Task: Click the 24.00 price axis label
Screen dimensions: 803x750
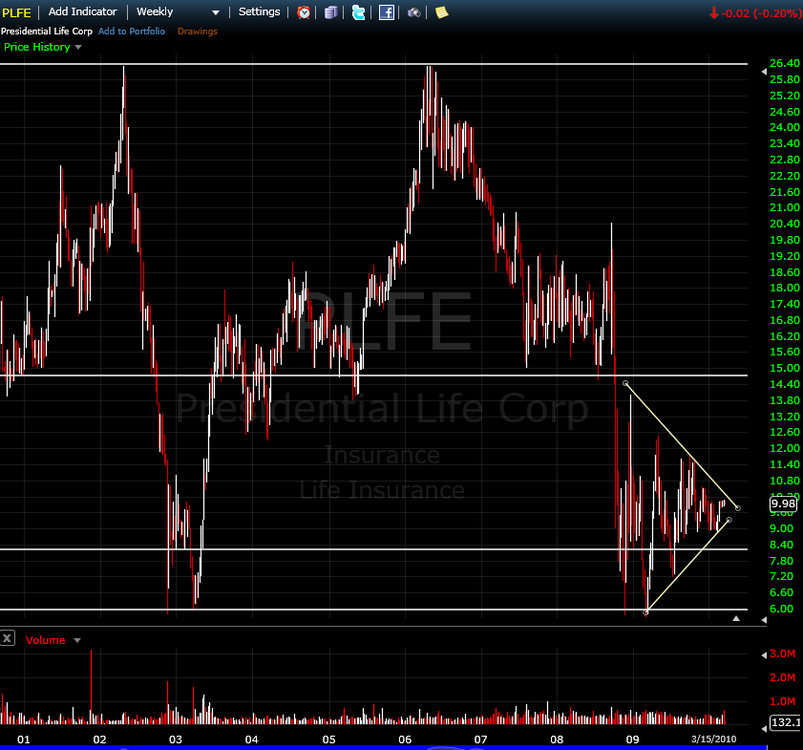Action: click(x=785, y=127)
